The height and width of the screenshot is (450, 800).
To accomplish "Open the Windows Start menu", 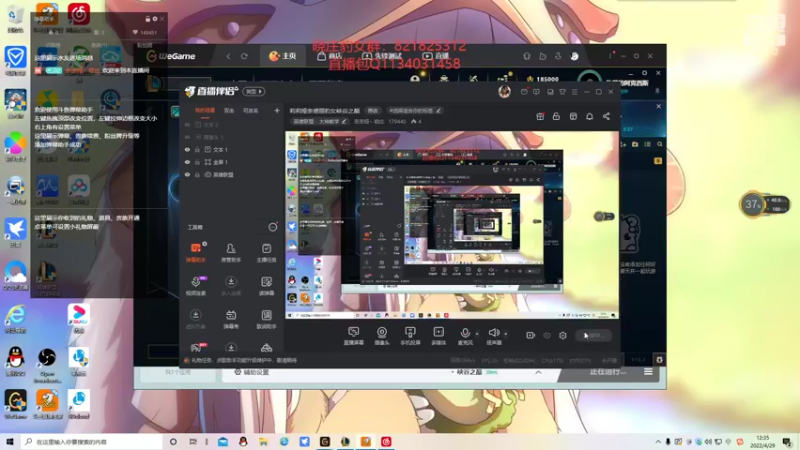I will click(x=10, y=442).
